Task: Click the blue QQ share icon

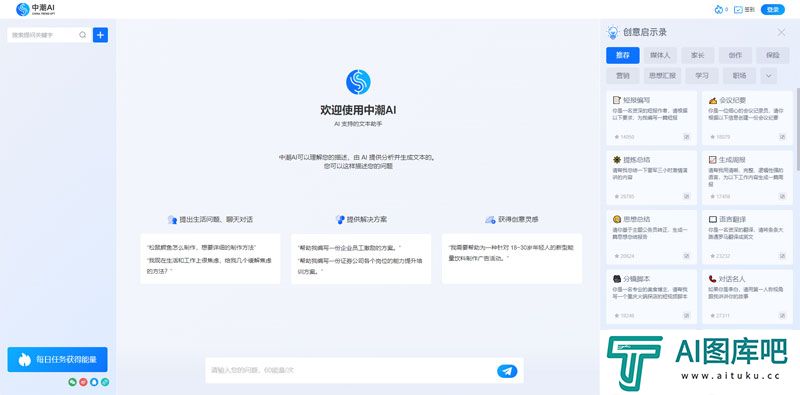Action: pos(94,382)
